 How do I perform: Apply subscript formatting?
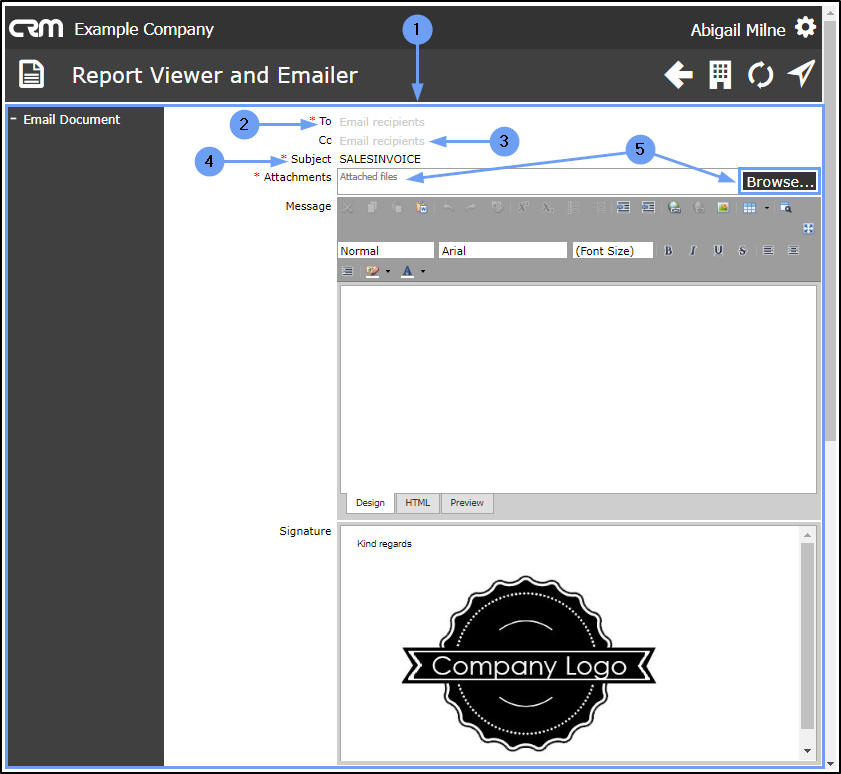pyautogui.click(x=548, y=208)
